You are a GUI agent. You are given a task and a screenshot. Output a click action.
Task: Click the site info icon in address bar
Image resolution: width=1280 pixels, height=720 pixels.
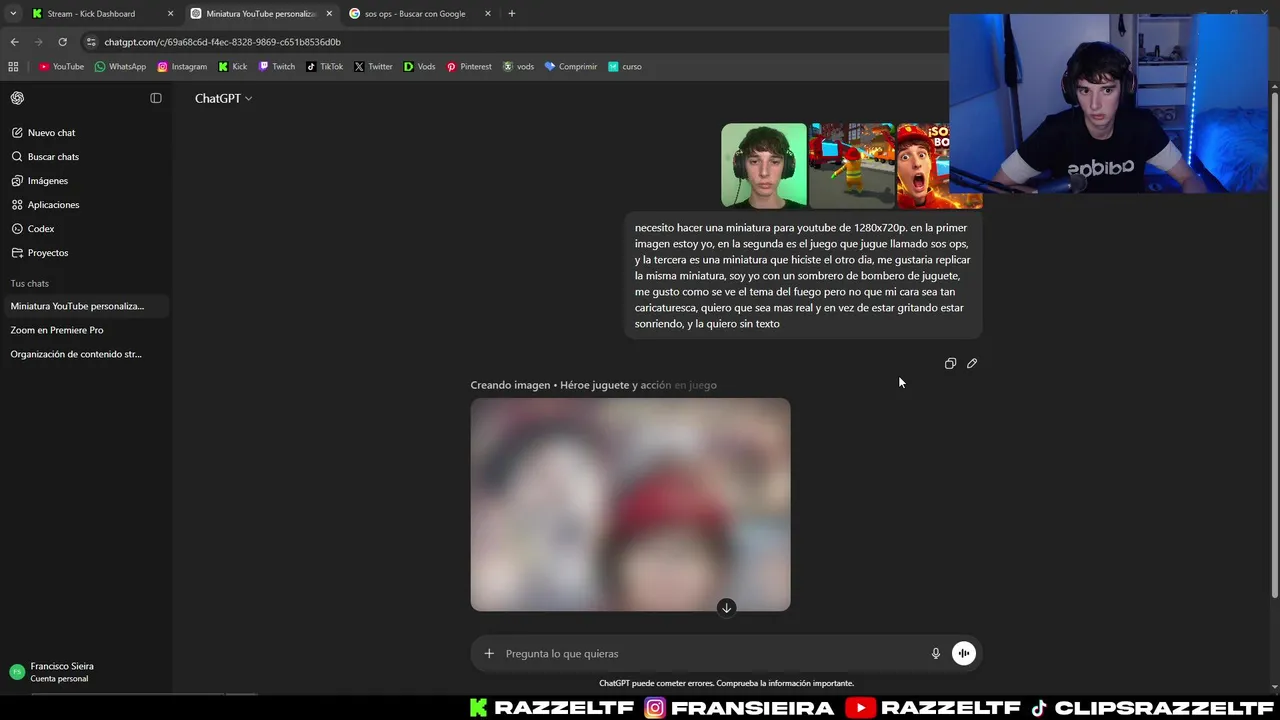[x=91, y=42]
